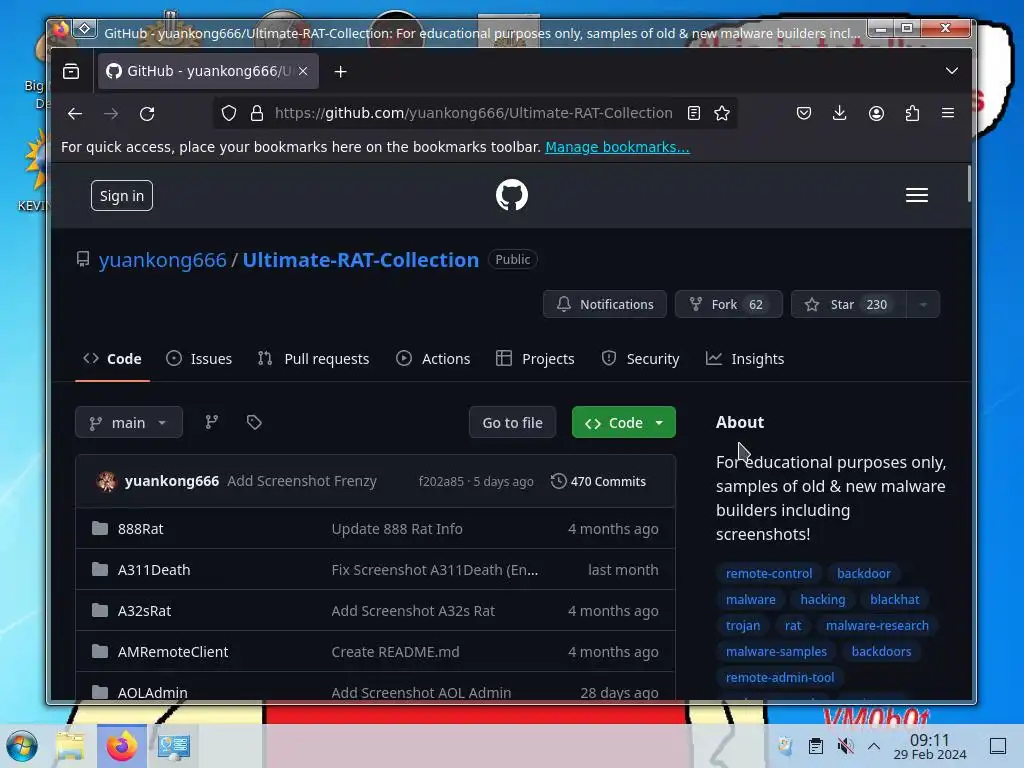The height and width of the screenshot is (768, 1024).
Task: Open the Firefox account icon
Action: tap(876, 113)
